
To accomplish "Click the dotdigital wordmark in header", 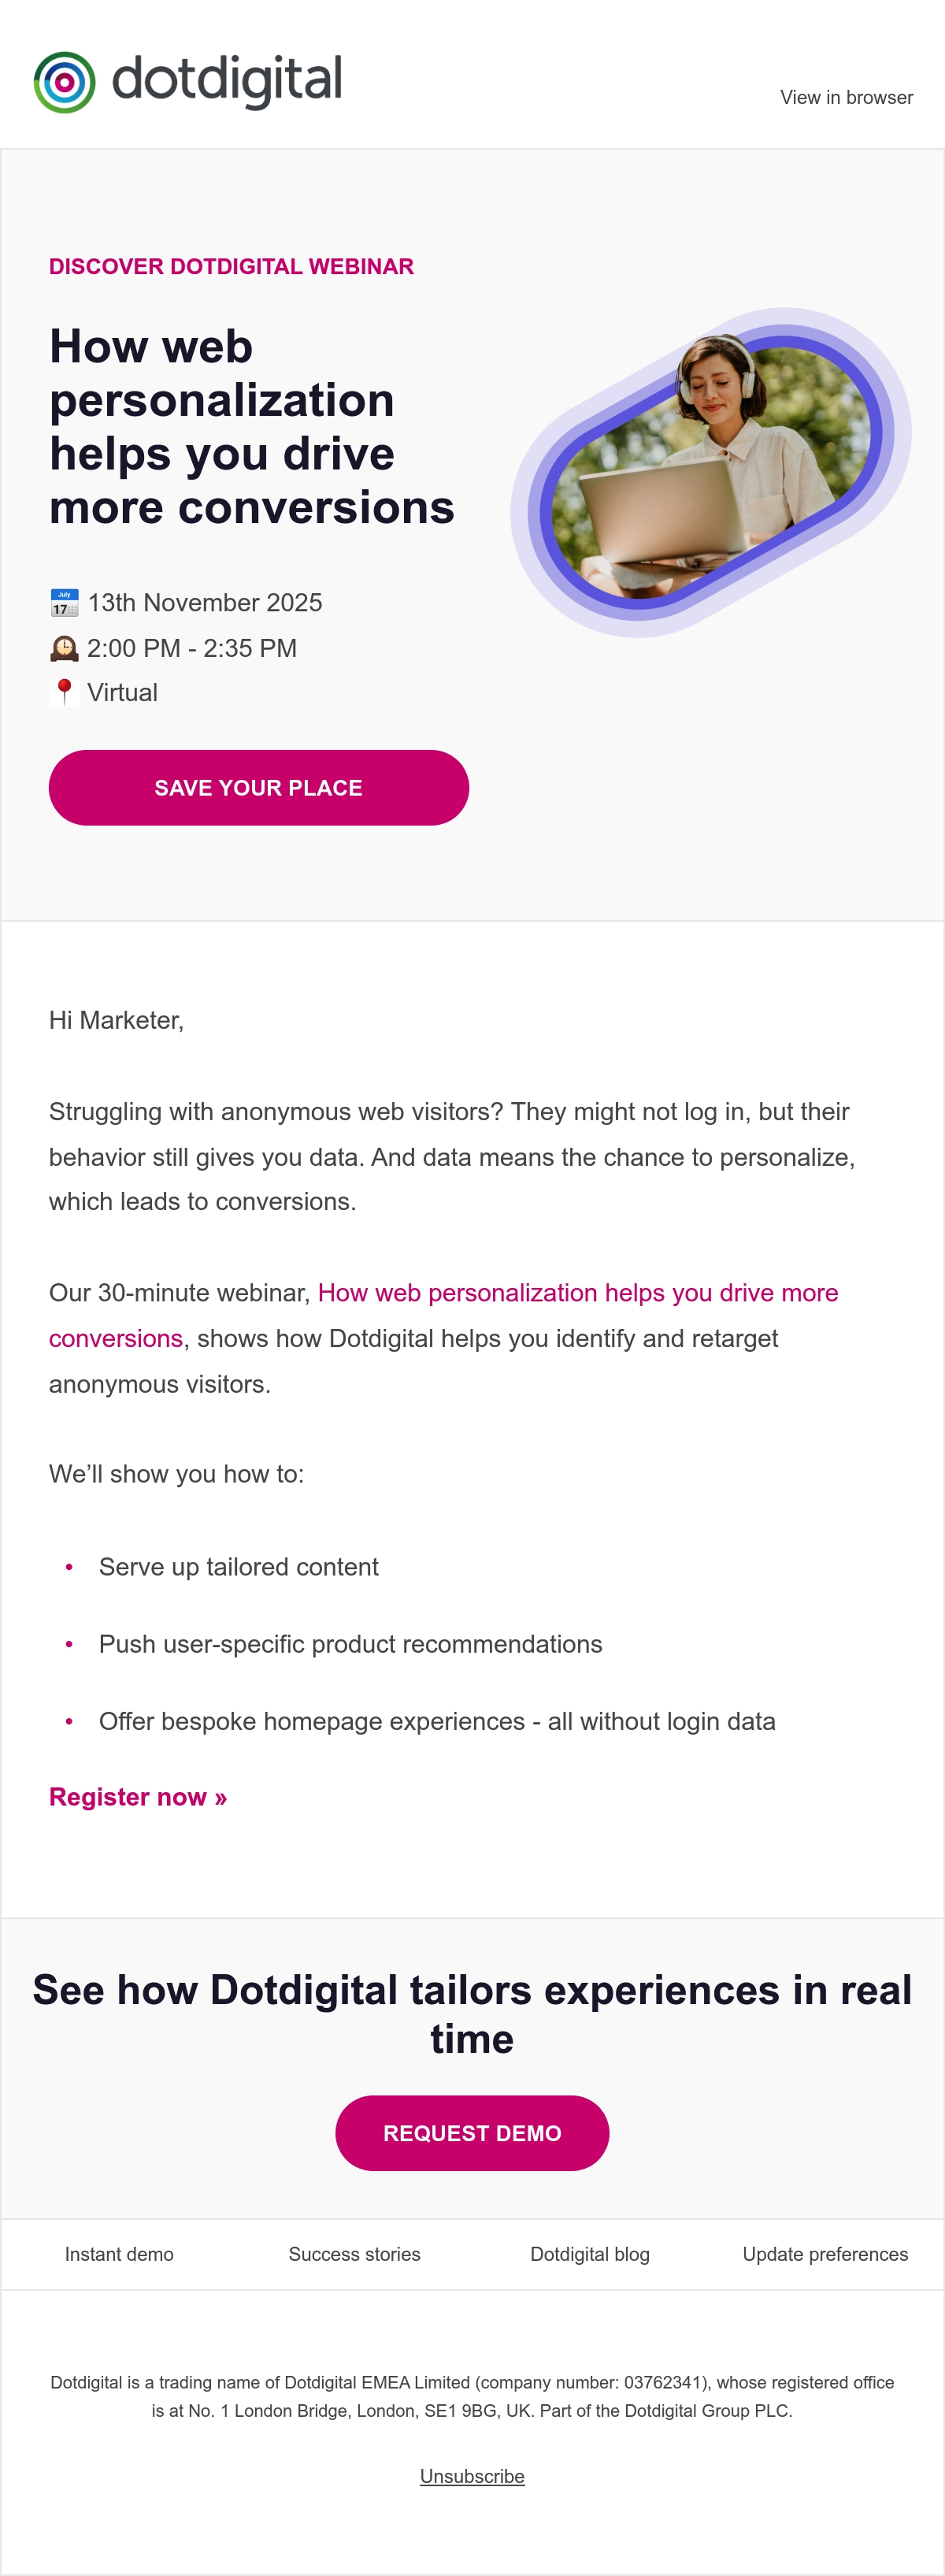I will 227,80.
